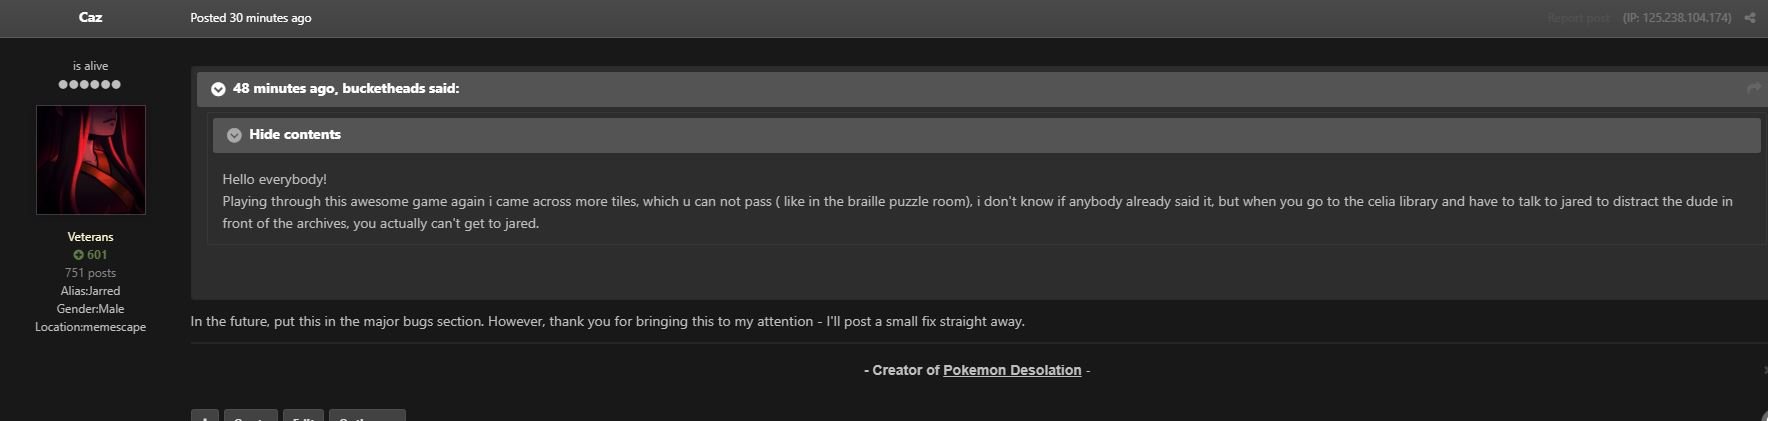The width and height of the screenshot is (1768, 421).
Task: Click the Report post link
Action: pyautogui.click(x=1578, y=18)
